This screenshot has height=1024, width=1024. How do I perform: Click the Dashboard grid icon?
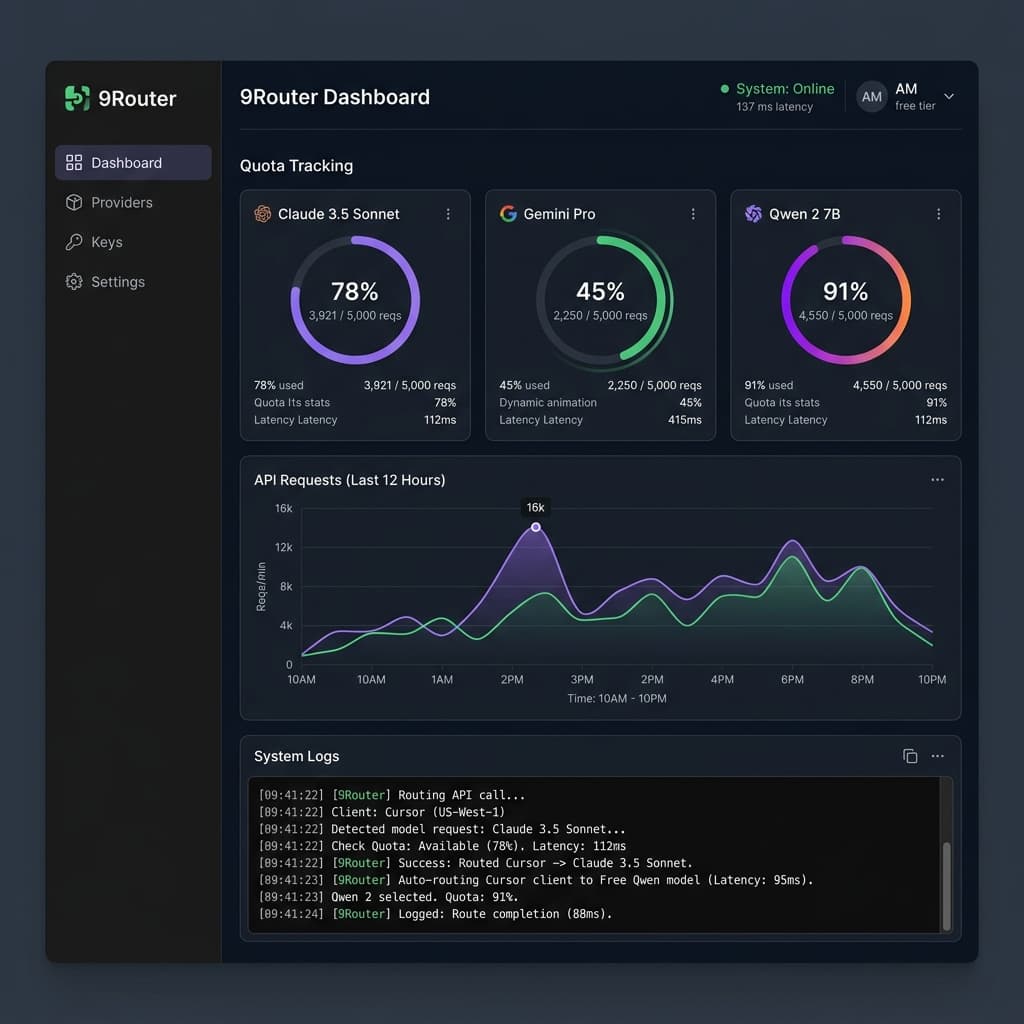tap(74, 163)
